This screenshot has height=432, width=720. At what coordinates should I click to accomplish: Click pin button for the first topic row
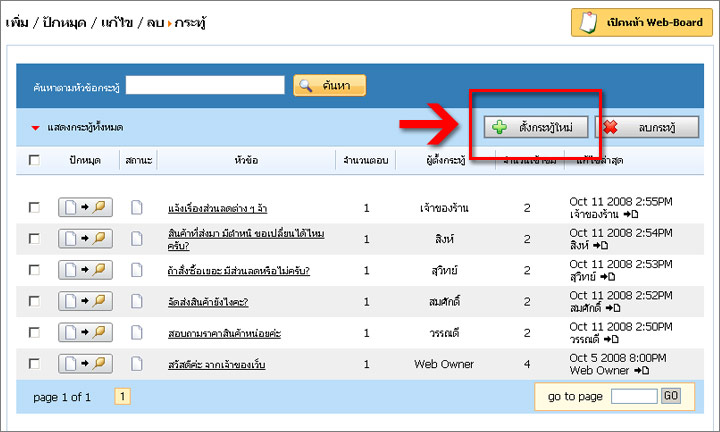85,208
